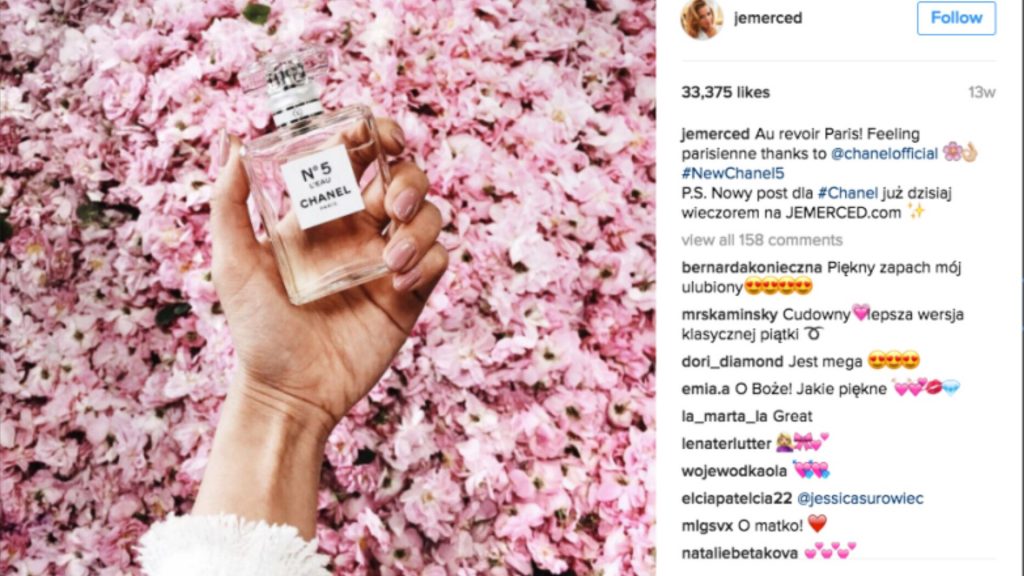Open lenaterlutter commenter profile

tap(726, 443)
